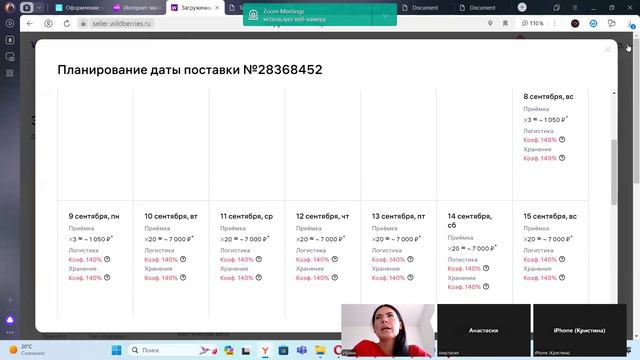Show logistics info icon for 15 сентября
This screenshot has height=360, width=640.
(x=562, y=259)
